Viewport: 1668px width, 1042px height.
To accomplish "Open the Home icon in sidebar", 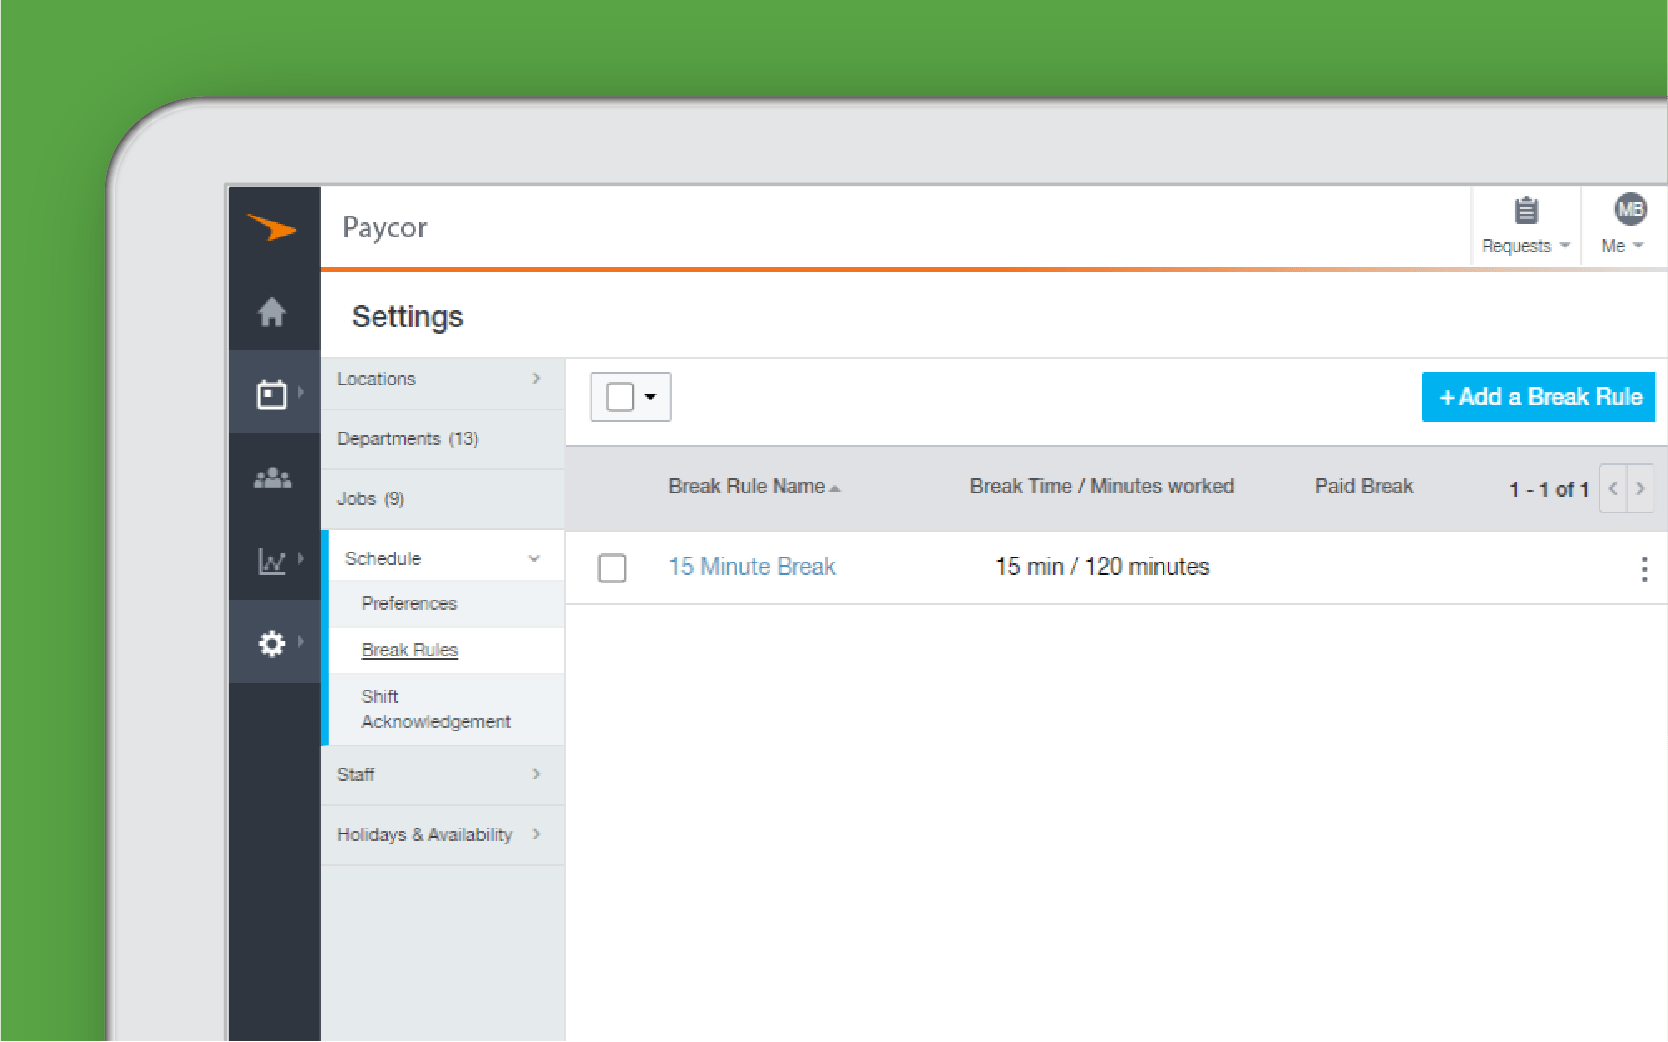I will point(272,312).
